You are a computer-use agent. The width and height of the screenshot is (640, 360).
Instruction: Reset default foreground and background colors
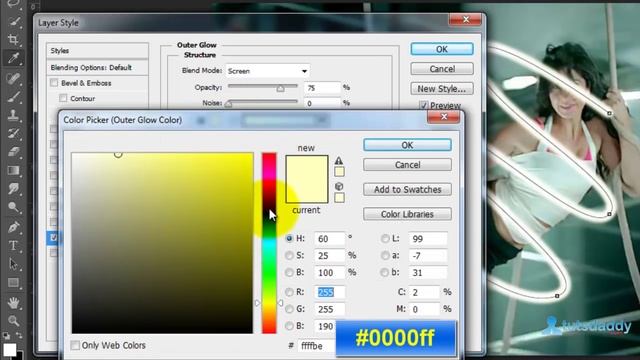point(6,336)
